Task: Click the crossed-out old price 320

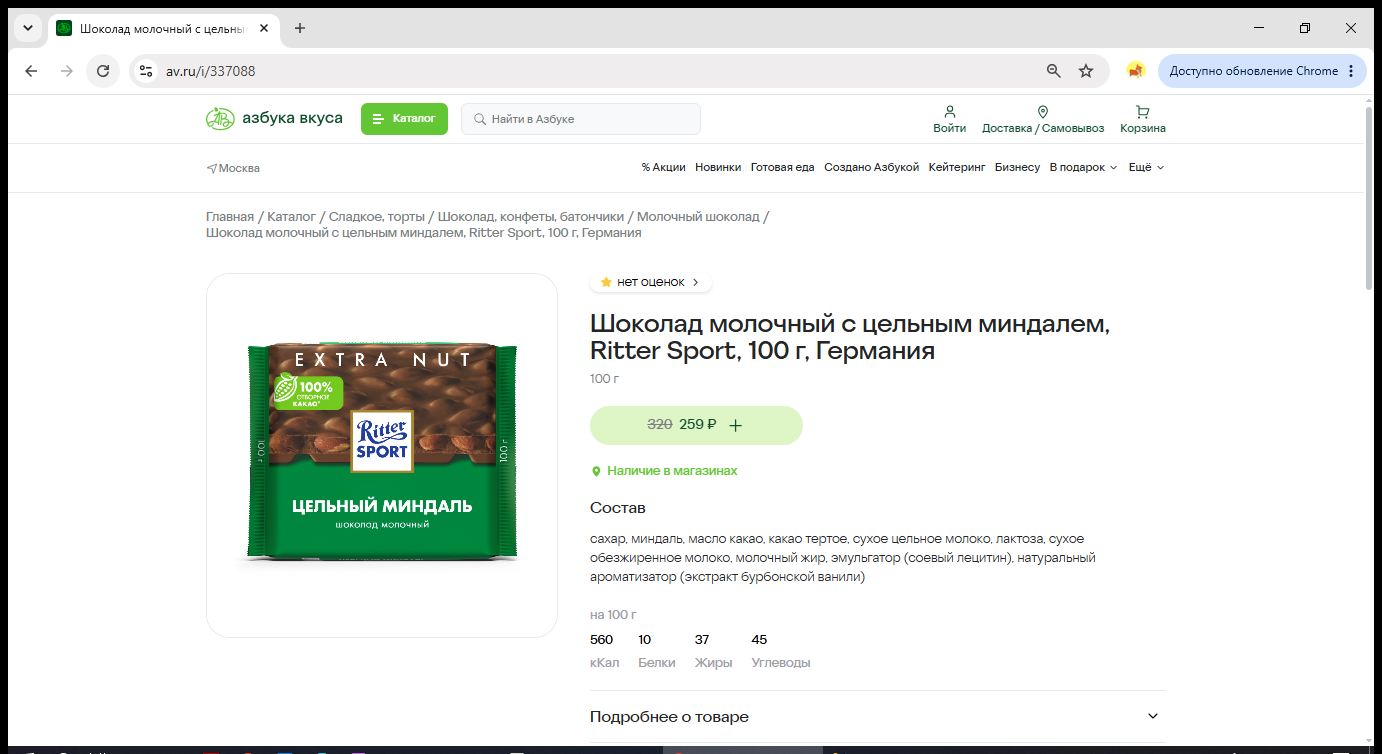Action: tap(660, 424)
